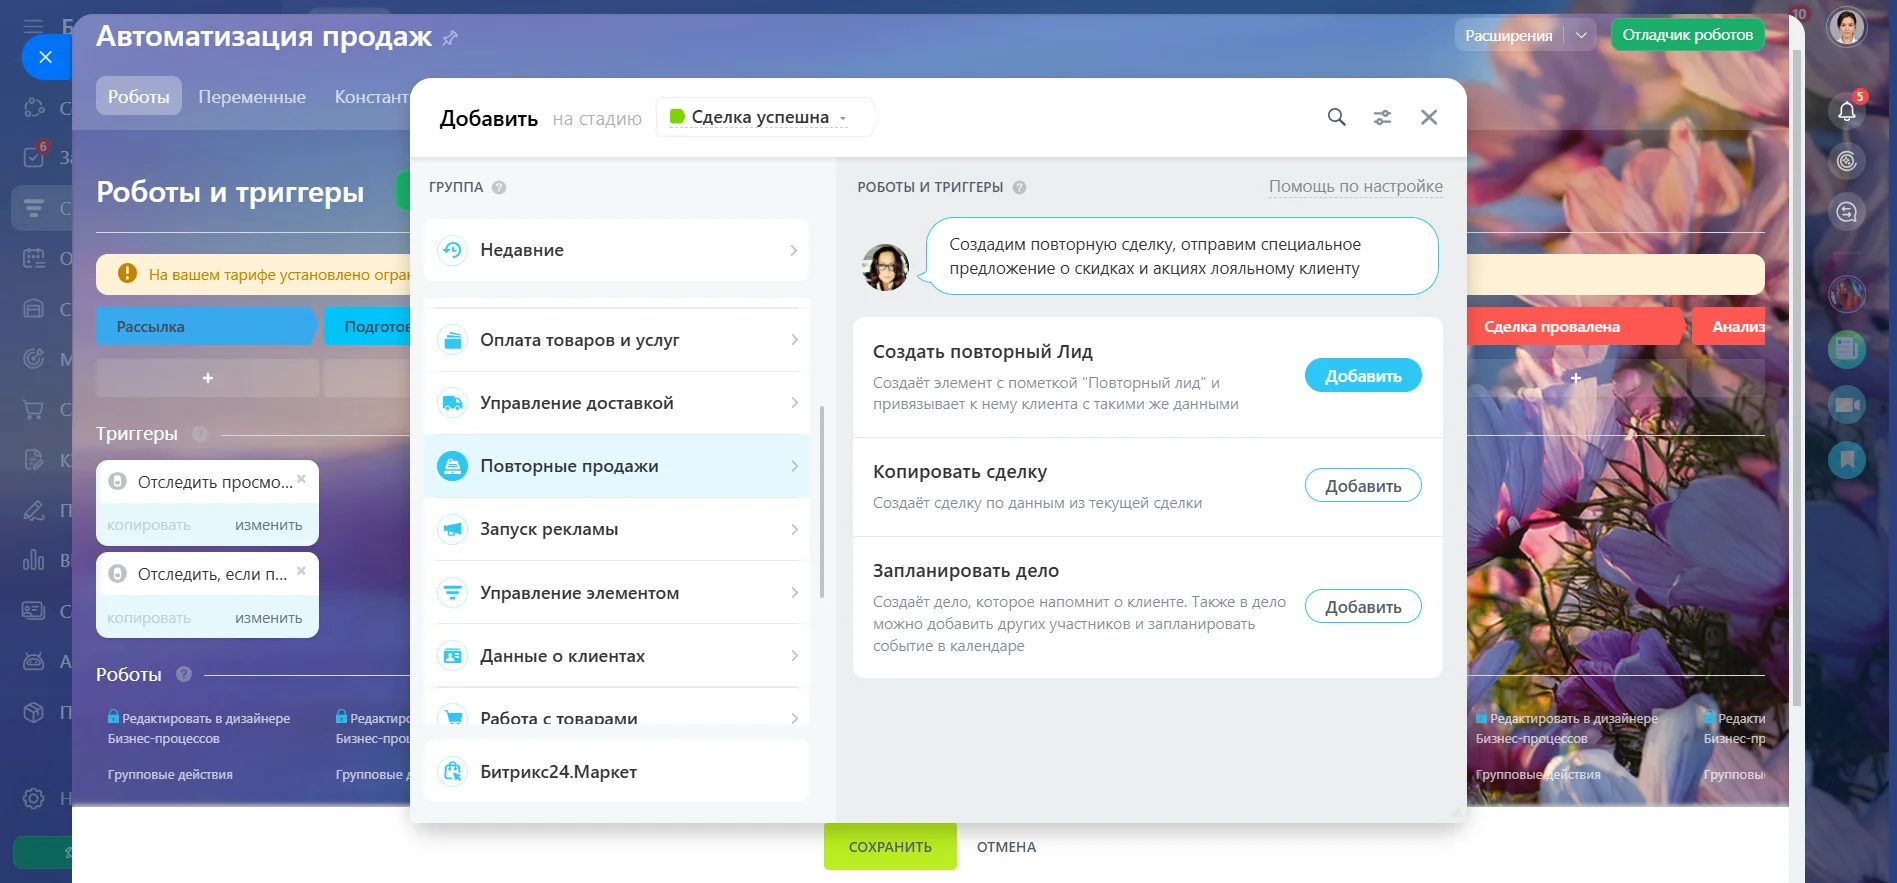1897x883 pixels.
Task: Open the Помощь по настройке link
Action: coord(1355,186)
